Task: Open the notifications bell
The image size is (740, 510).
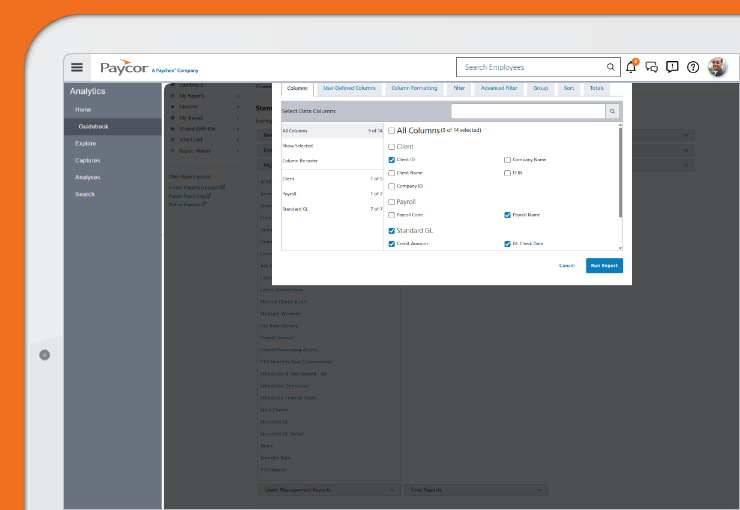Action: tap(631, 67)
